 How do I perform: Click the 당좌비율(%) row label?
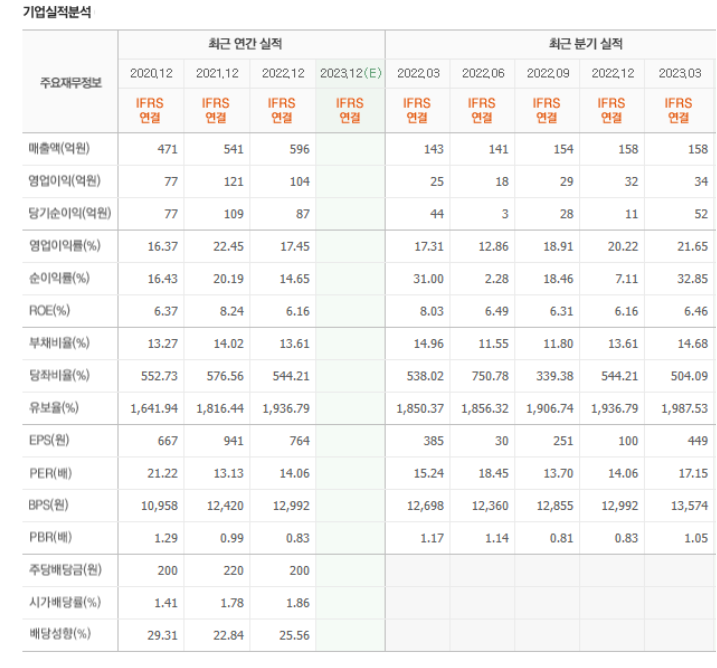[59, 376]
